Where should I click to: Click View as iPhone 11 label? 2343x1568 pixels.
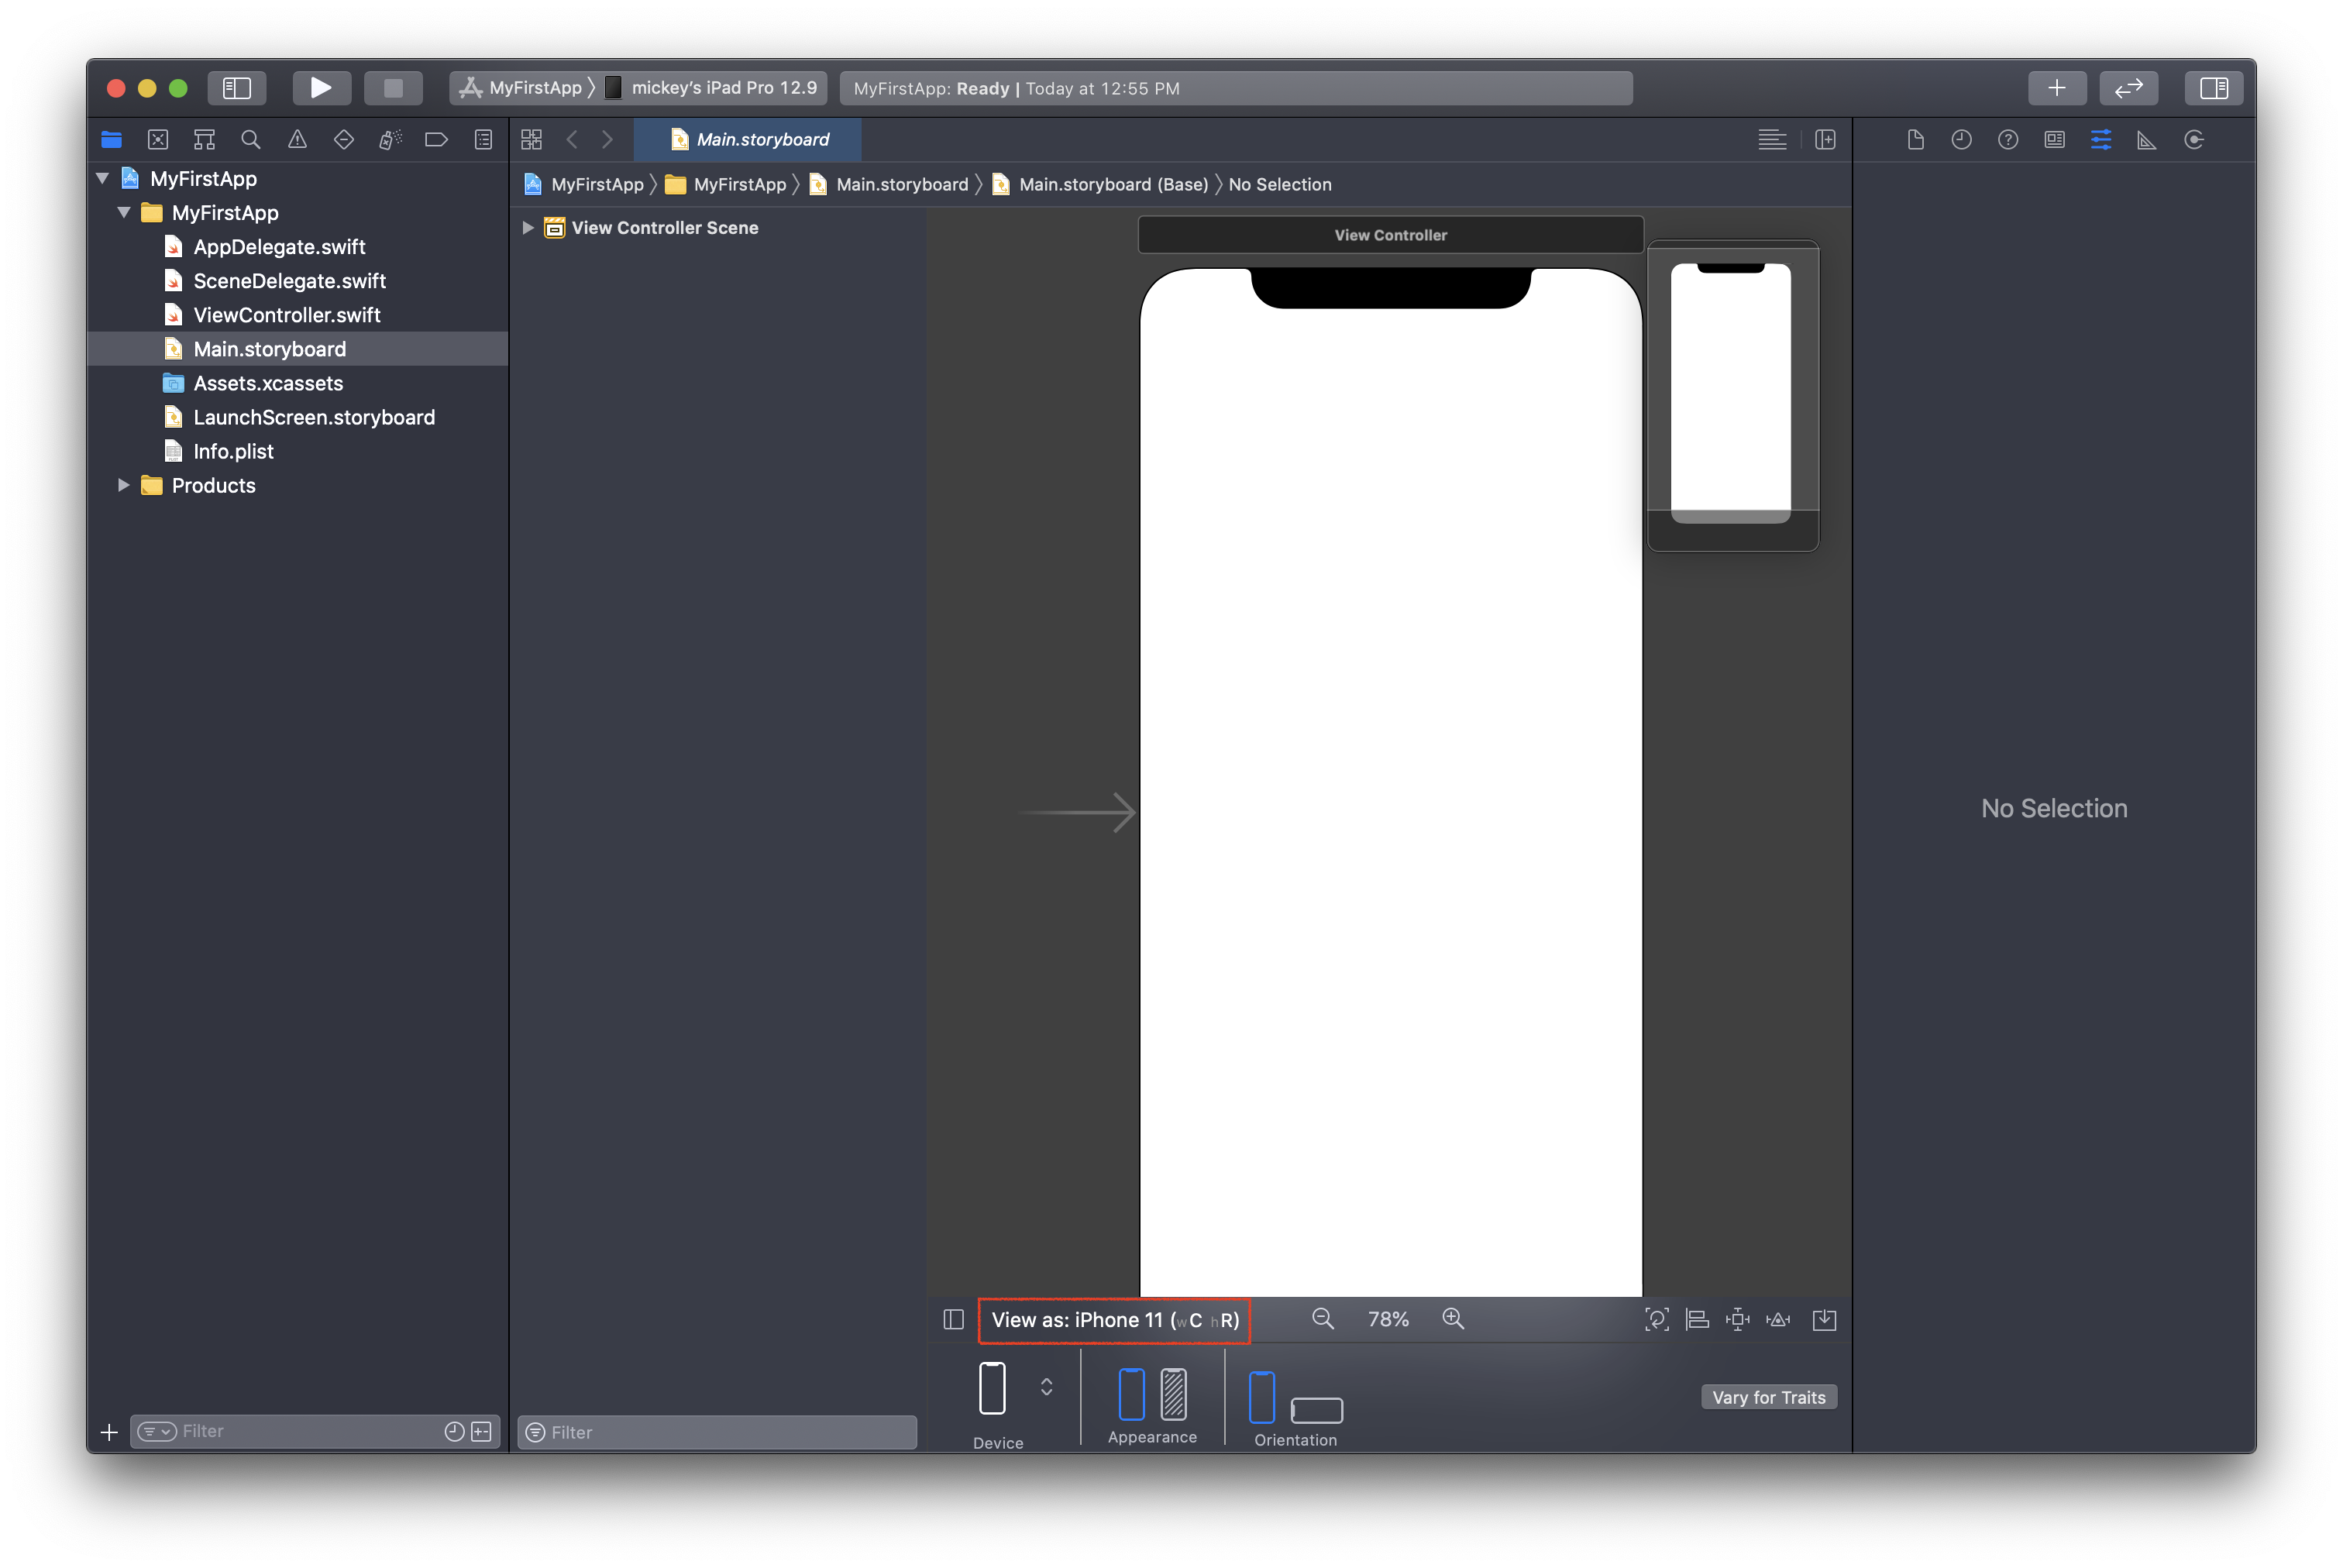point(1115,1319)
